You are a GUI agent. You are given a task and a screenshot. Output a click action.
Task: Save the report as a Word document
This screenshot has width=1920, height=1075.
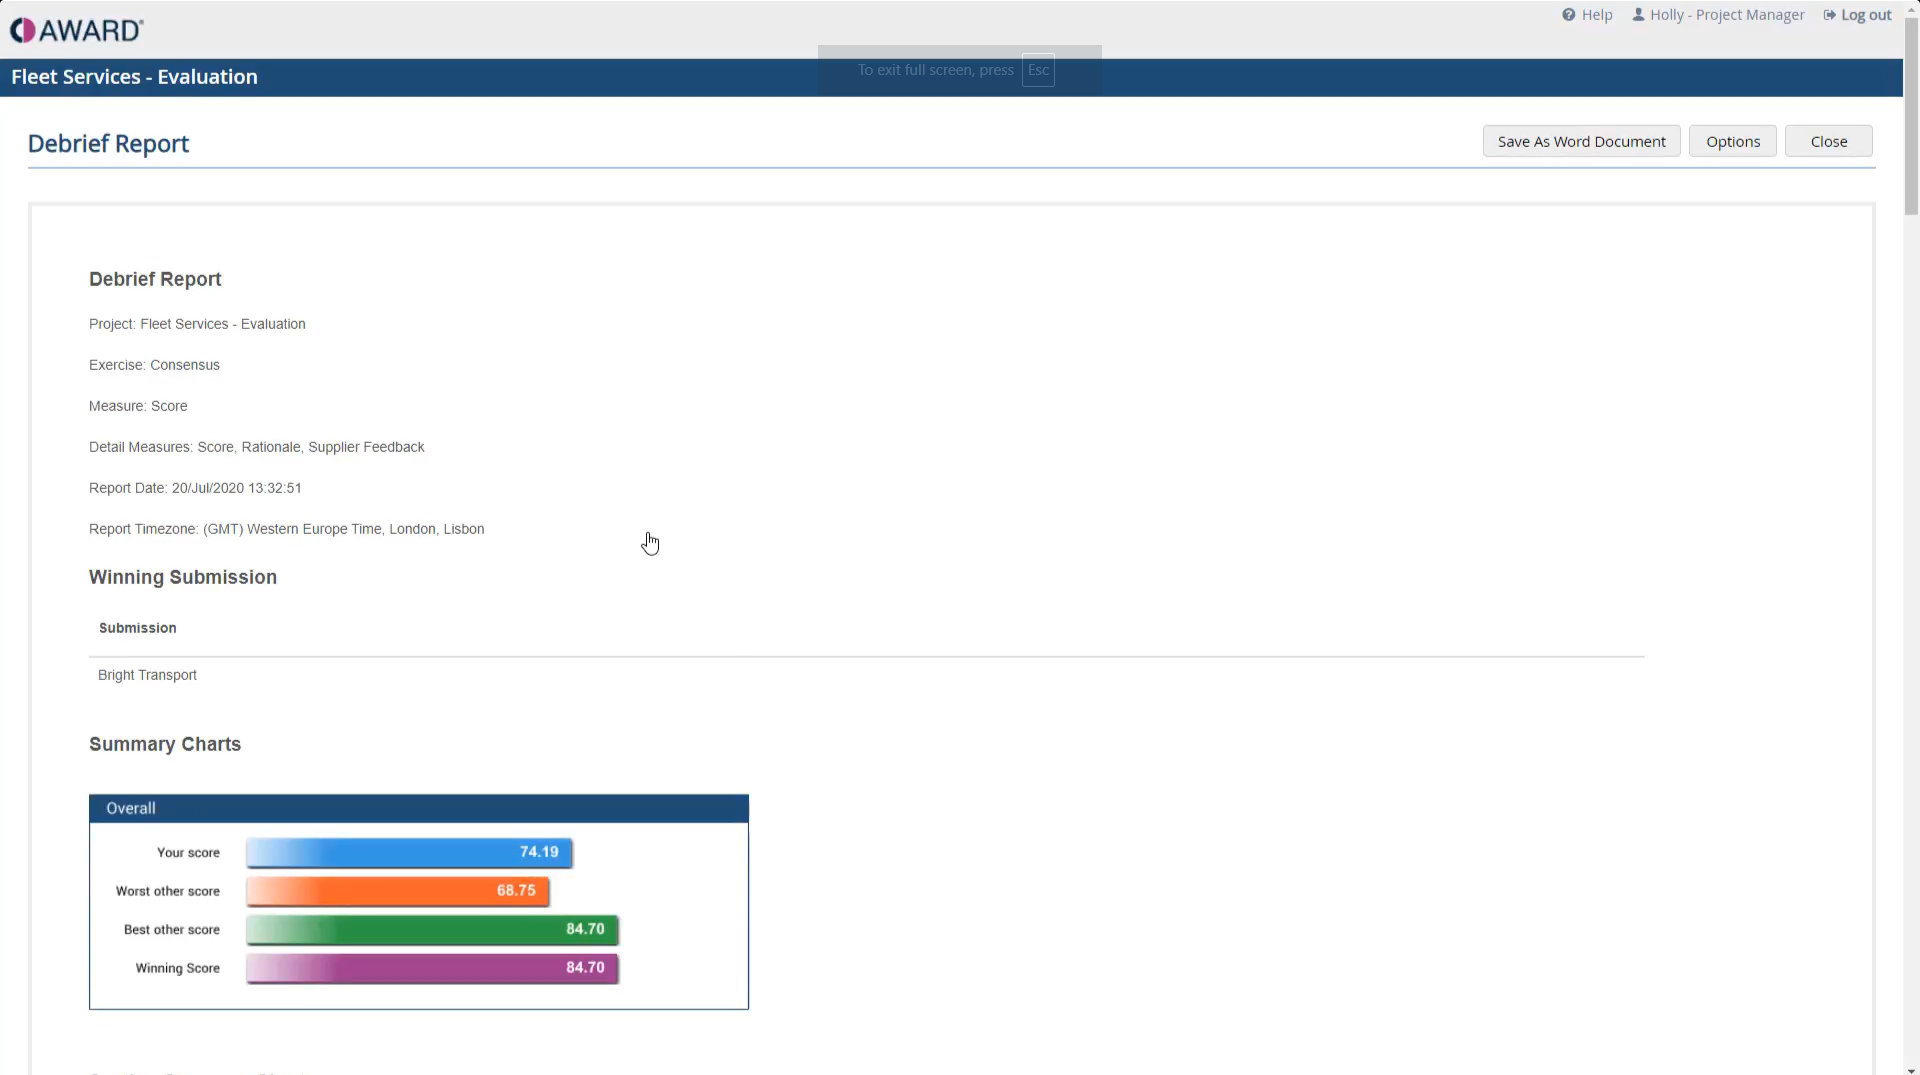click(x=1581, y=141)
